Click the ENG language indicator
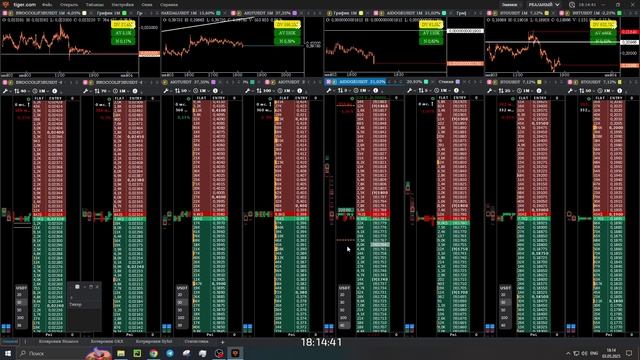The width and height of the screenshot is (640, 360). point(594,353)
